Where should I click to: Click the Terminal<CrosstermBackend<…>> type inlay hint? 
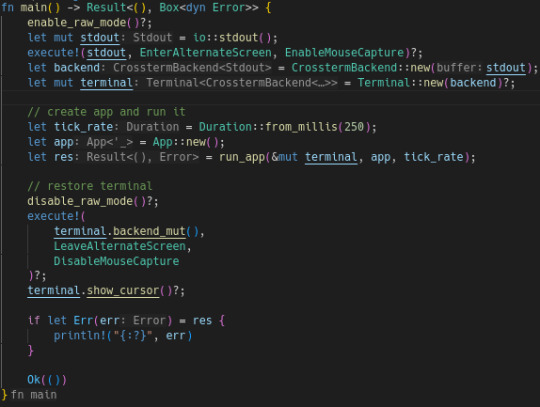click(x=242, y=83)
